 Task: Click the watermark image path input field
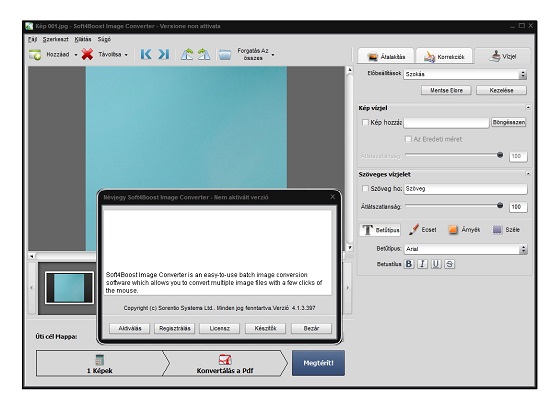point(446,122)
